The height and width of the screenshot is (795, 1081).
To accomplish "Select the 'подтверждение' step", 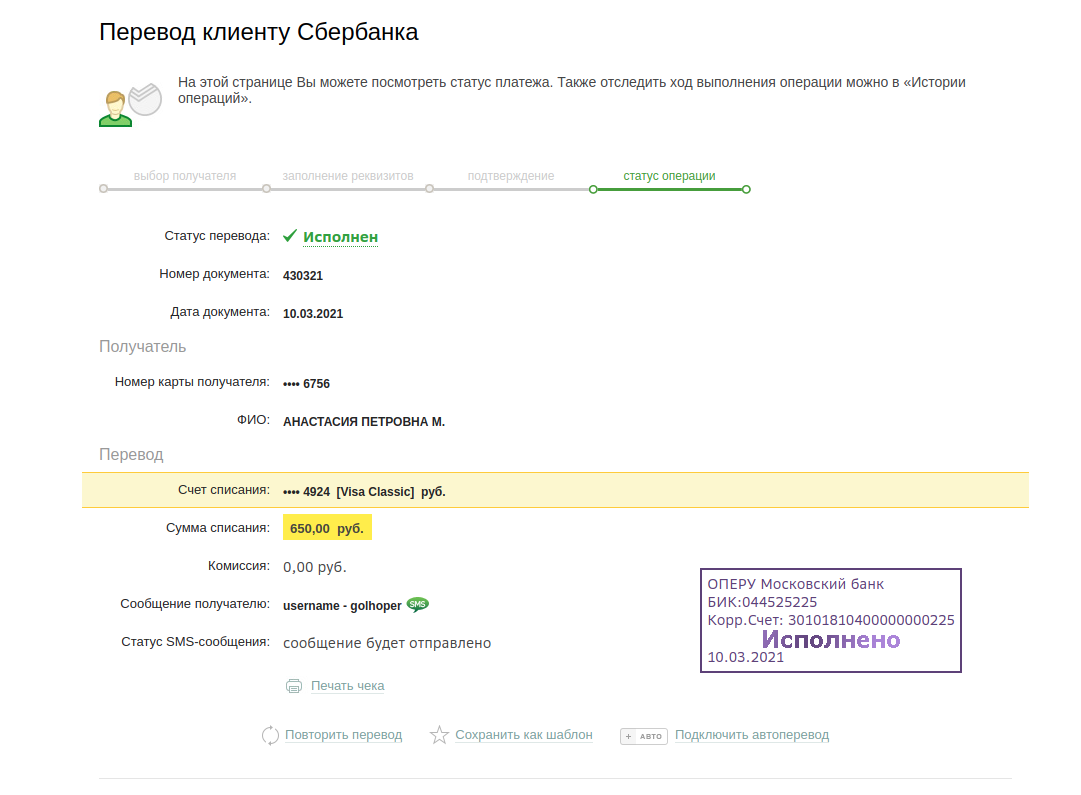I will (511, 176).
